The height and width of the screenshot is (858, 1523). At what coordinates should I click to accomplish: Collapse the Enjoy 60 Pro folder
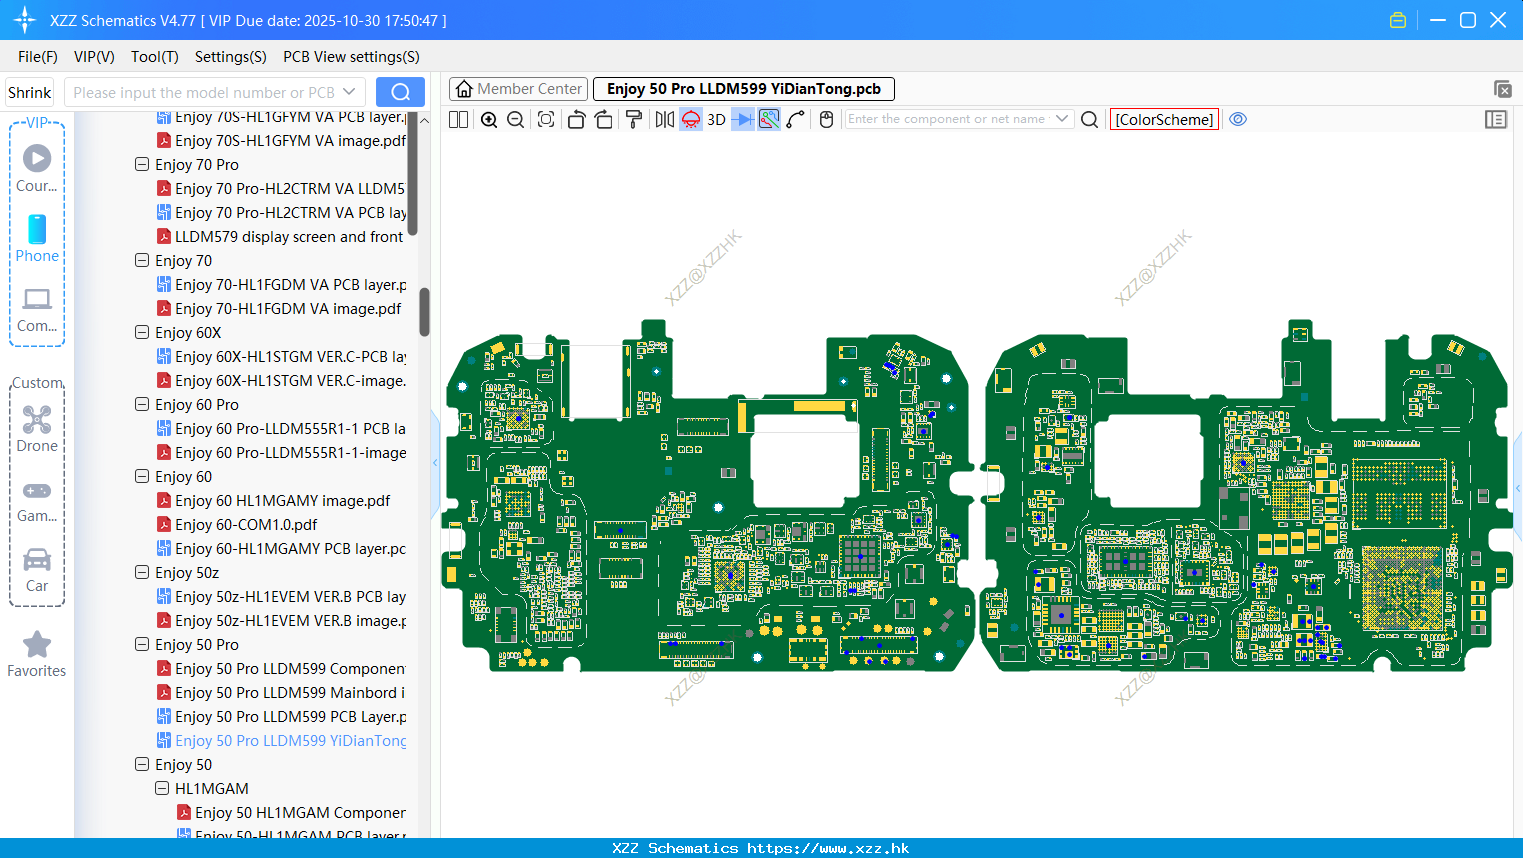(x=142, y=404)
